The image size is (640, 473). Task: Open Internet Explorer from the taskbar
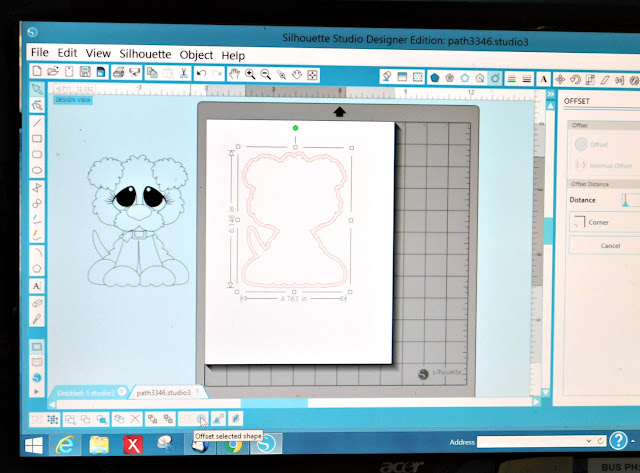pos(65,445)
